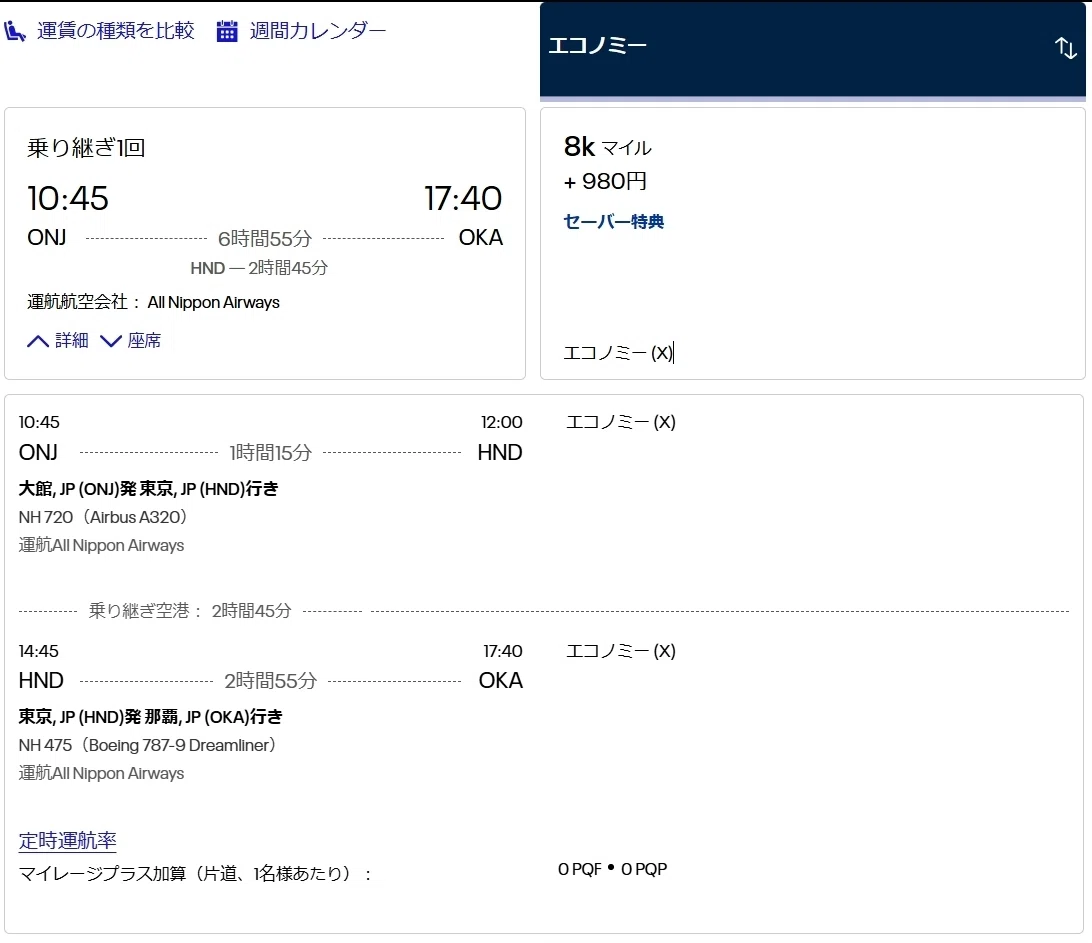
Task: Click the sort arrows icon in エコノミー header
Action: pos(1066,47)
